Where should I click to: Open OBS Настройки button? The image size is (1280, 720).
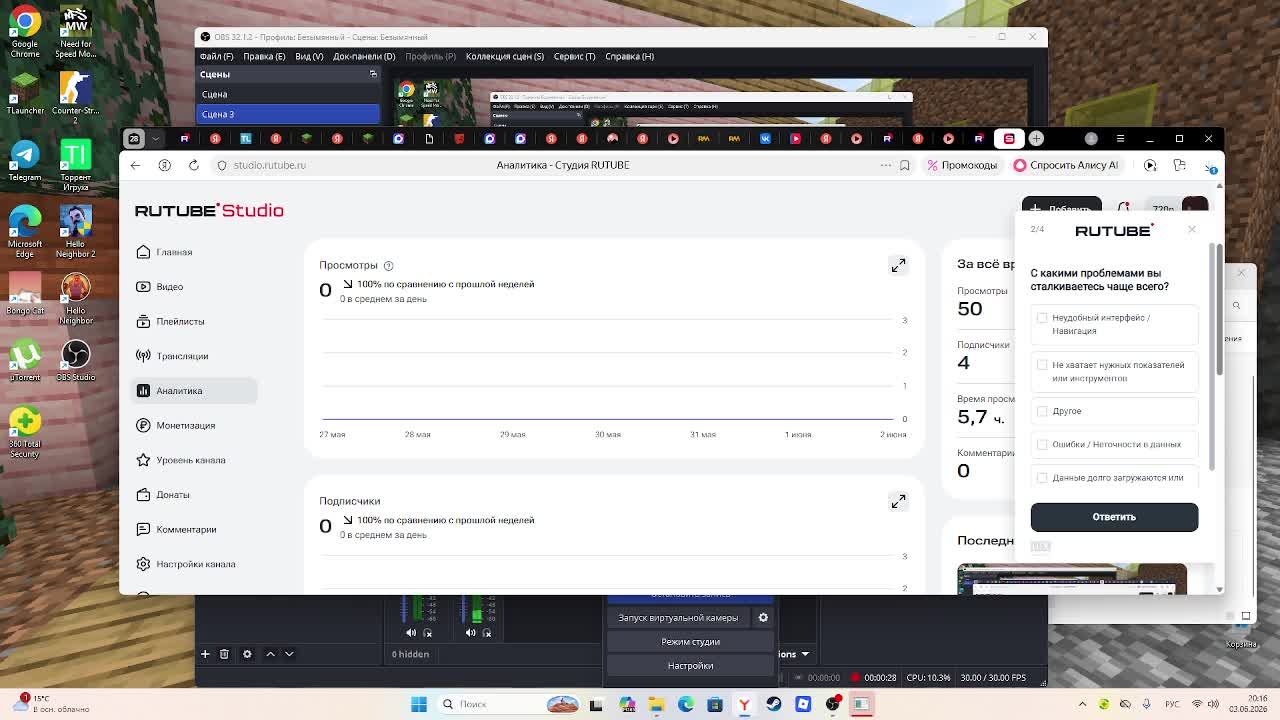[690, 666]
